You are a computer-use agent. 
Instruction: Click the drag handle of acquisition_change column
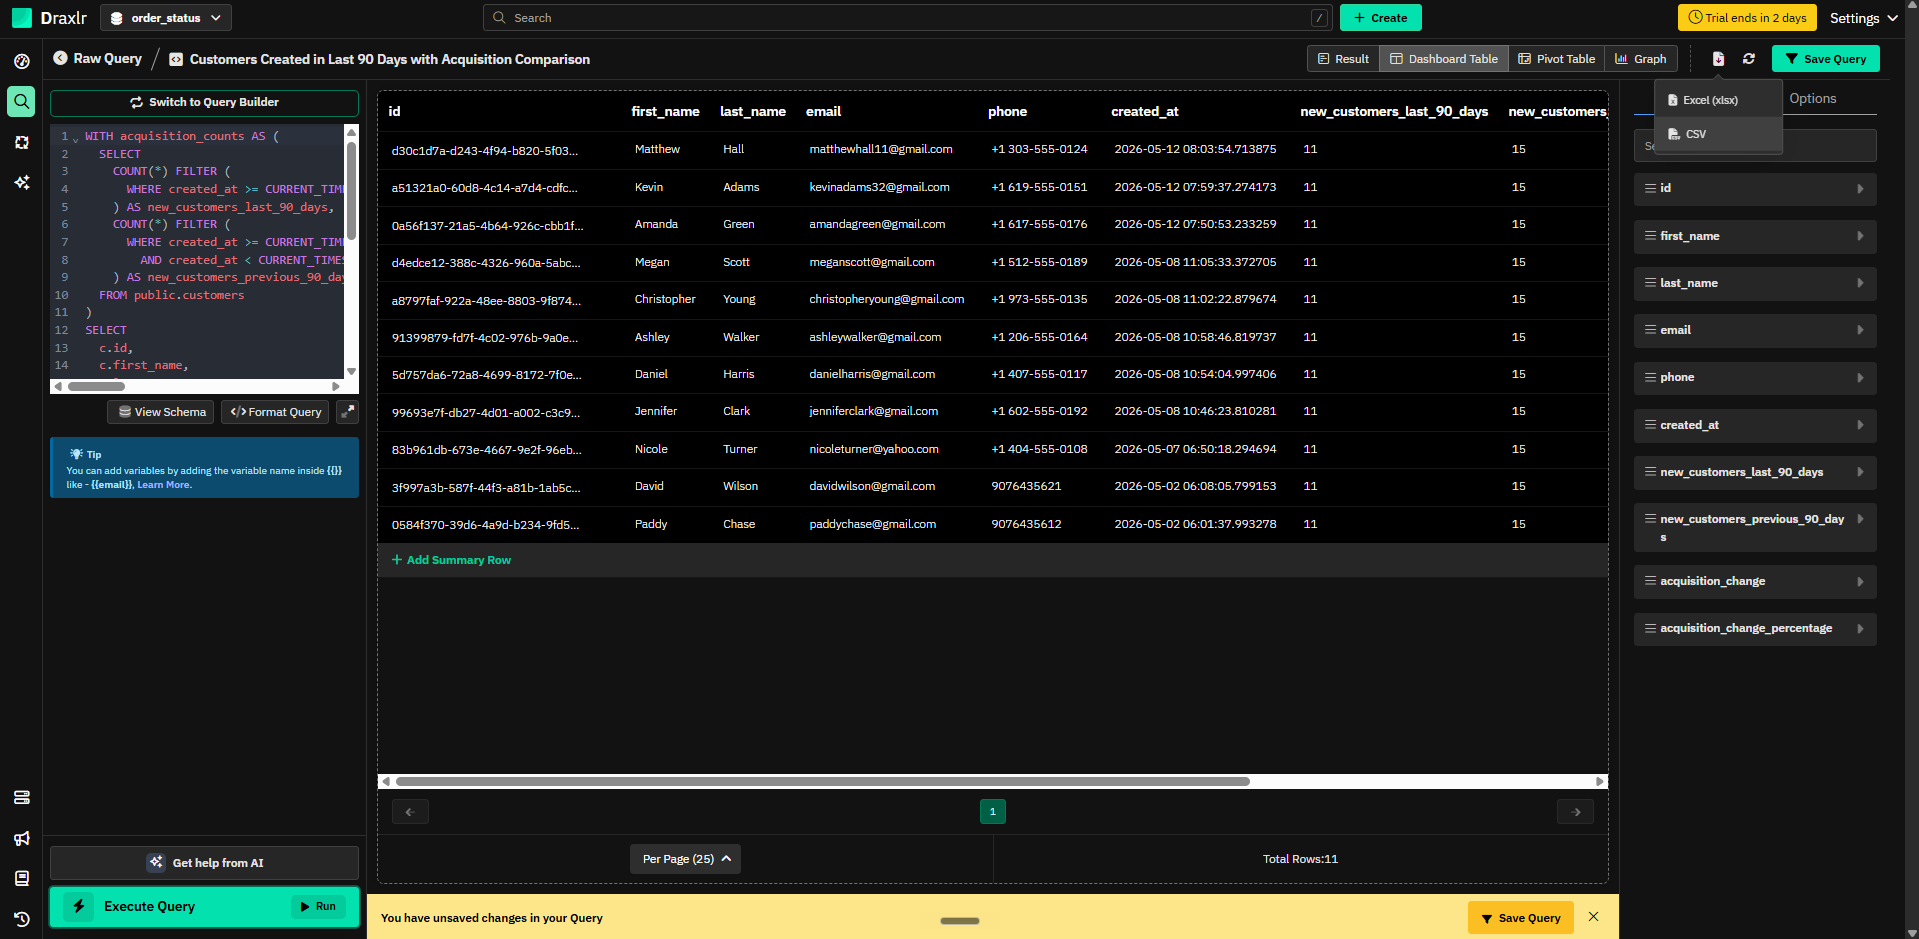(x=1650, y=580)
